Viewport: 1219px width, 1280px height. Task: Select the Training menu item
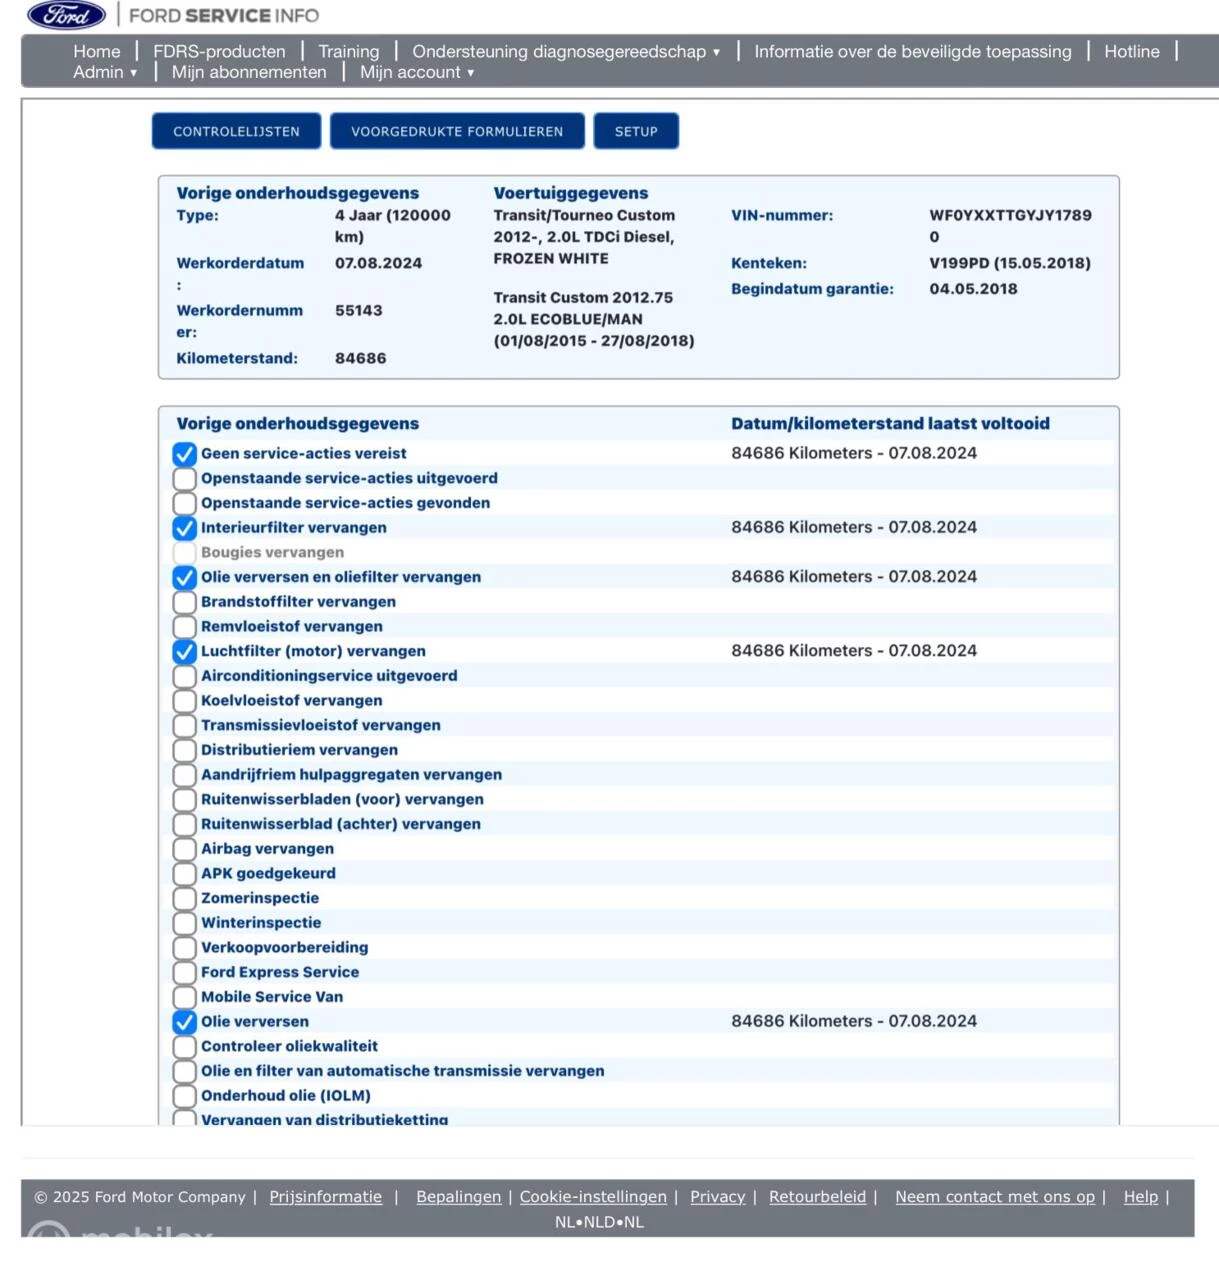tap(349, 51)
